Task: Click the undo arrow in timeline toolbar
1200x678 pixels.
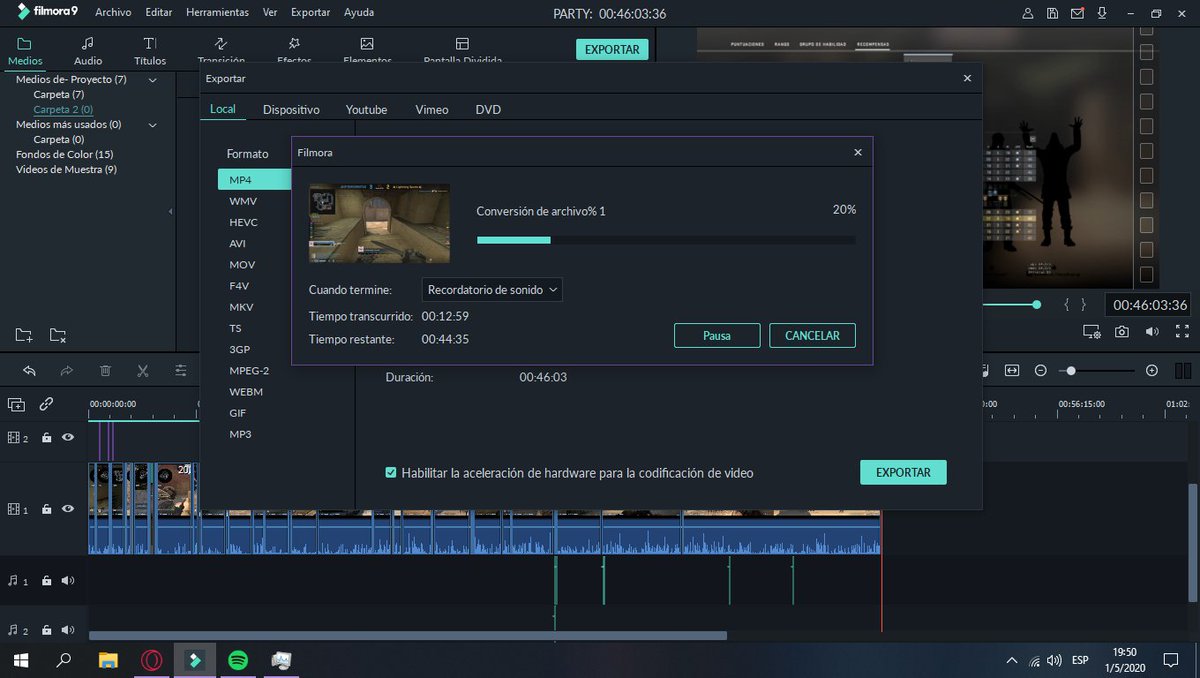Action: [29, 370]
